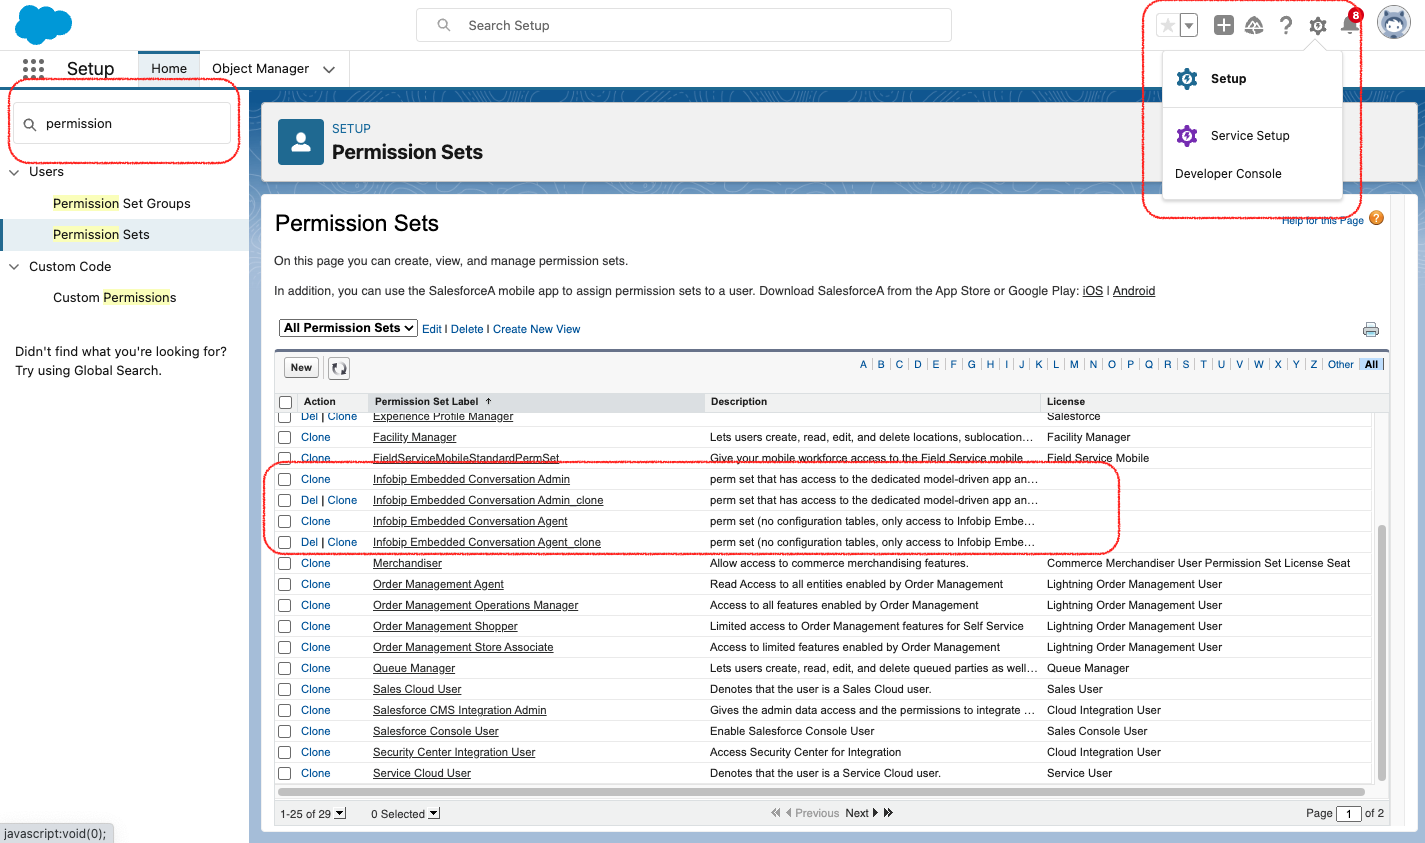Click the Printable View printer icon
Image resolution: width=1425 pixels, height=843 pixels.
click(x=1371, y=329)
